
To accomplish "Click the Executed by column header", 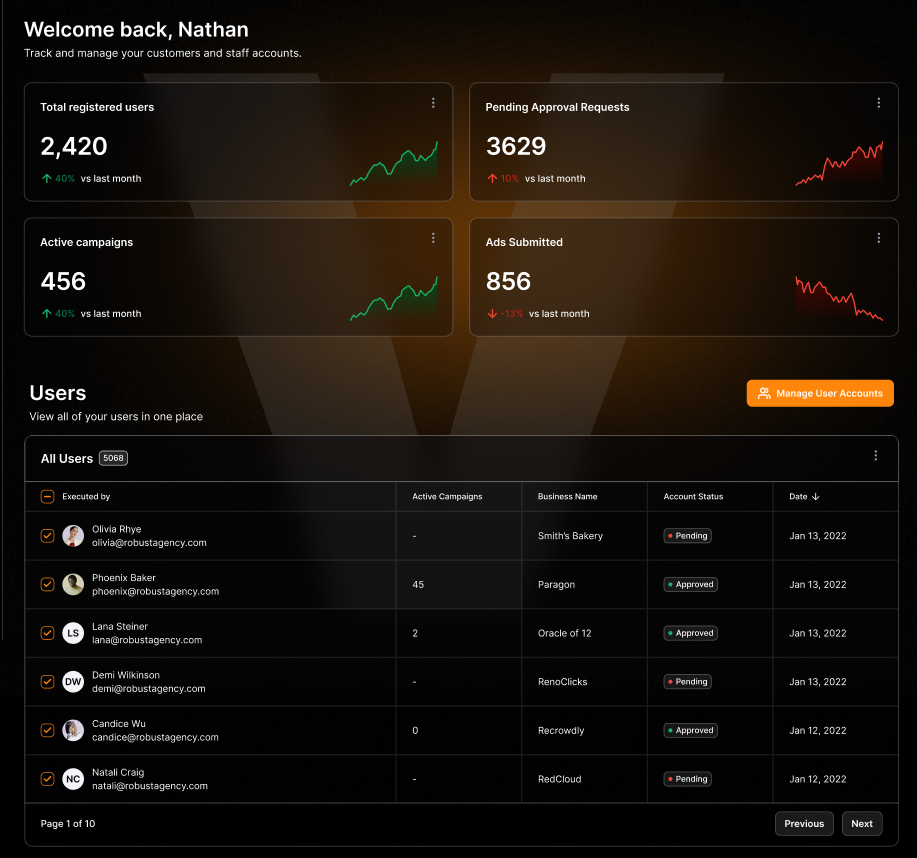I will pos(86,497).
